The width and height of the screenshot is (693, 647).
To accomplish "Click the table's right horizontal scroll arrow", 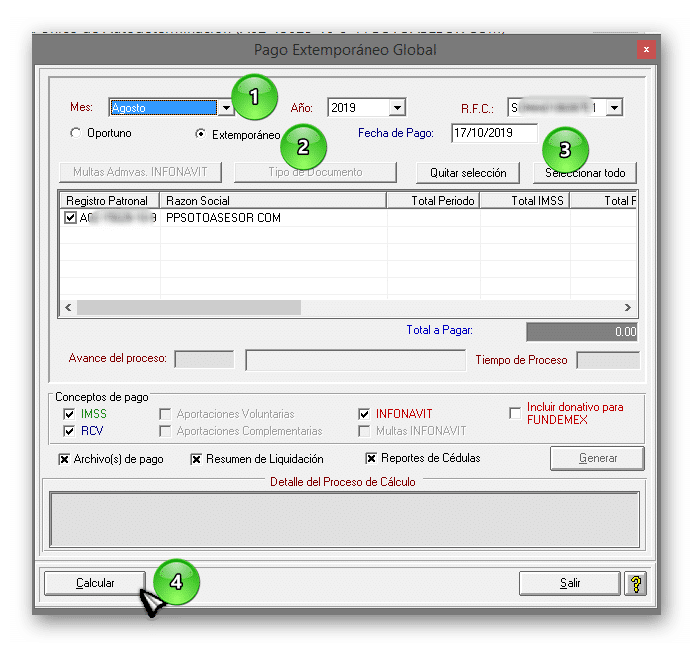I will (628, 308).
